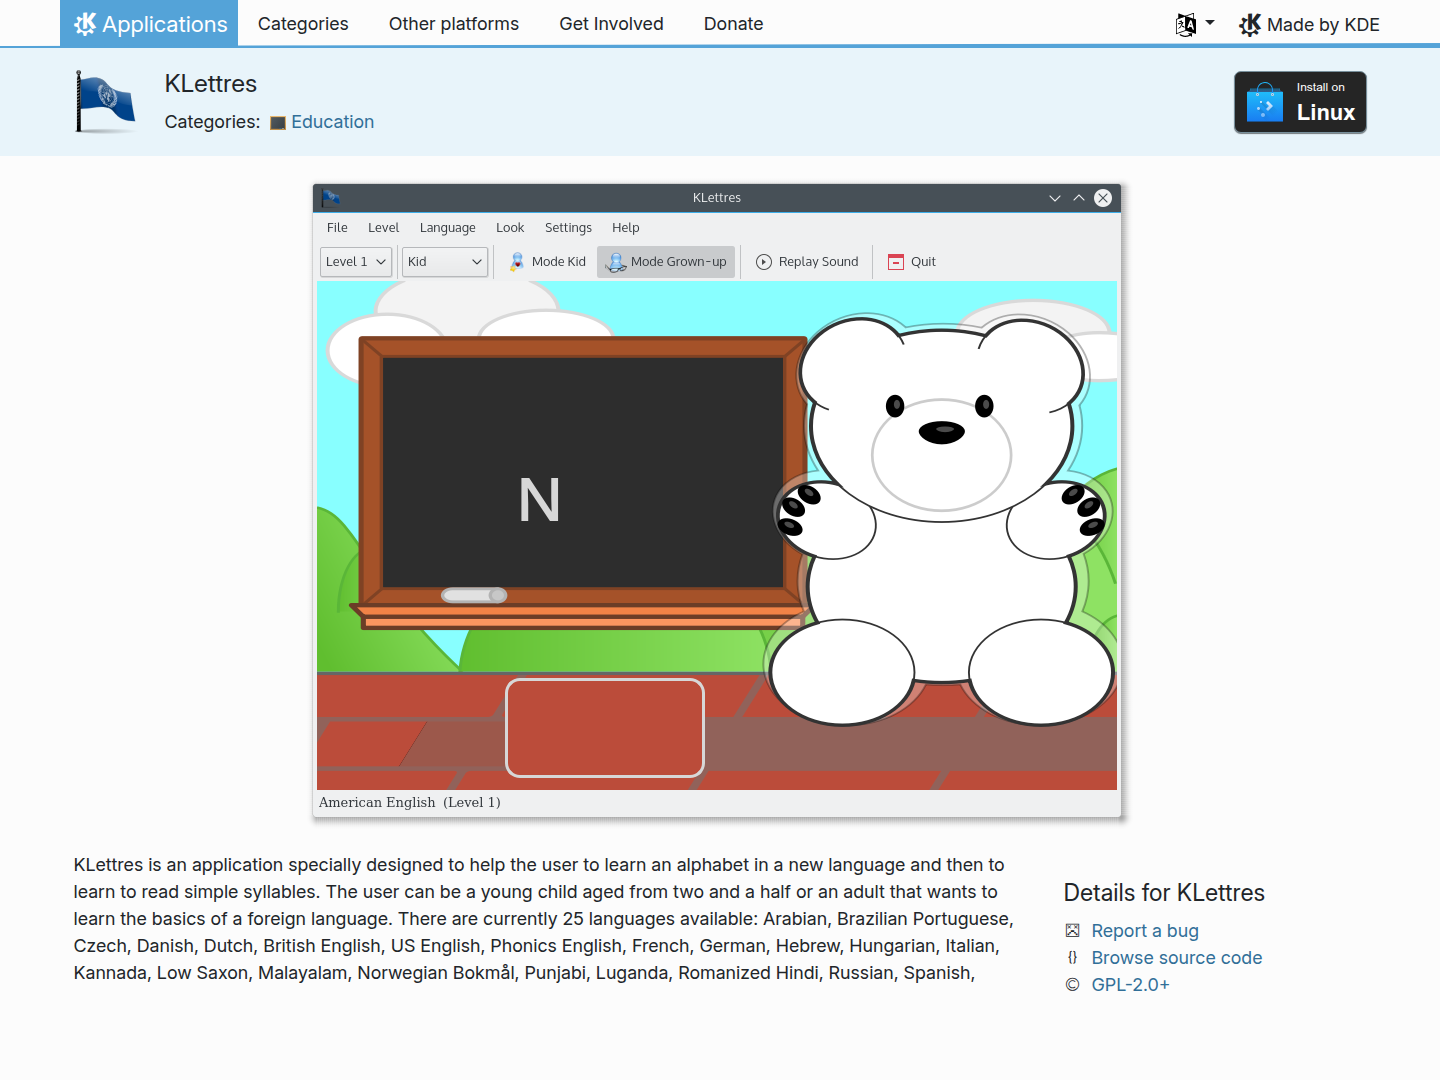Click the Replay Sound label

coord(819,262)
